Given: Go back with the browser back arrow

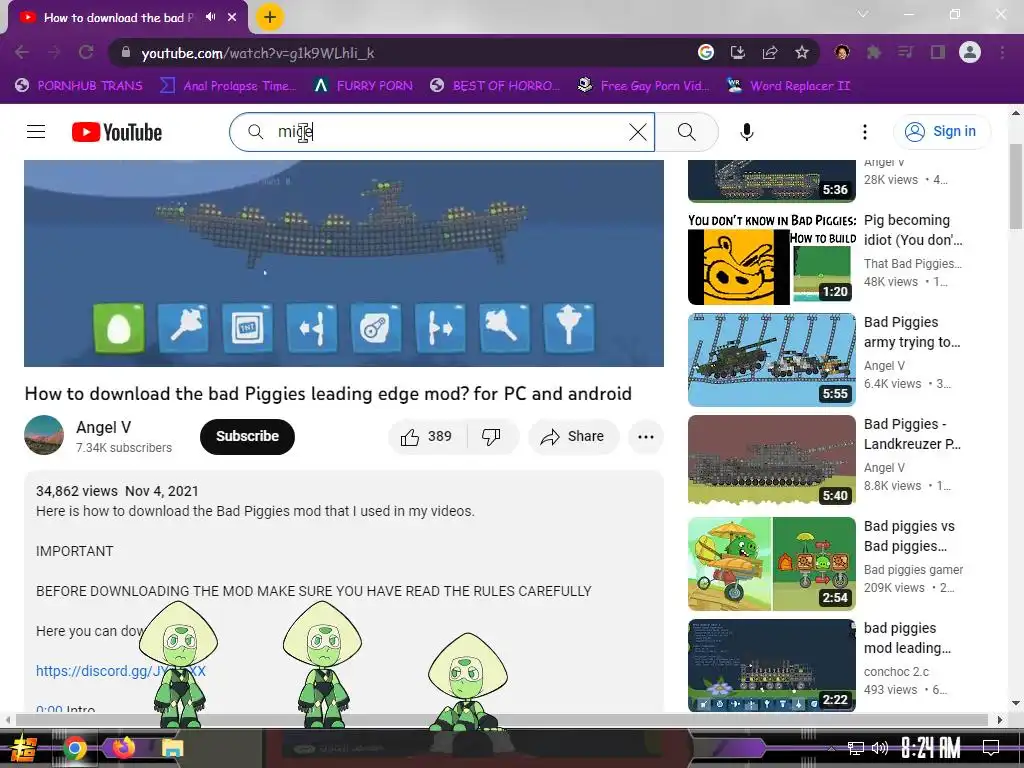Looking at the screenshot, I should (22, 52).
